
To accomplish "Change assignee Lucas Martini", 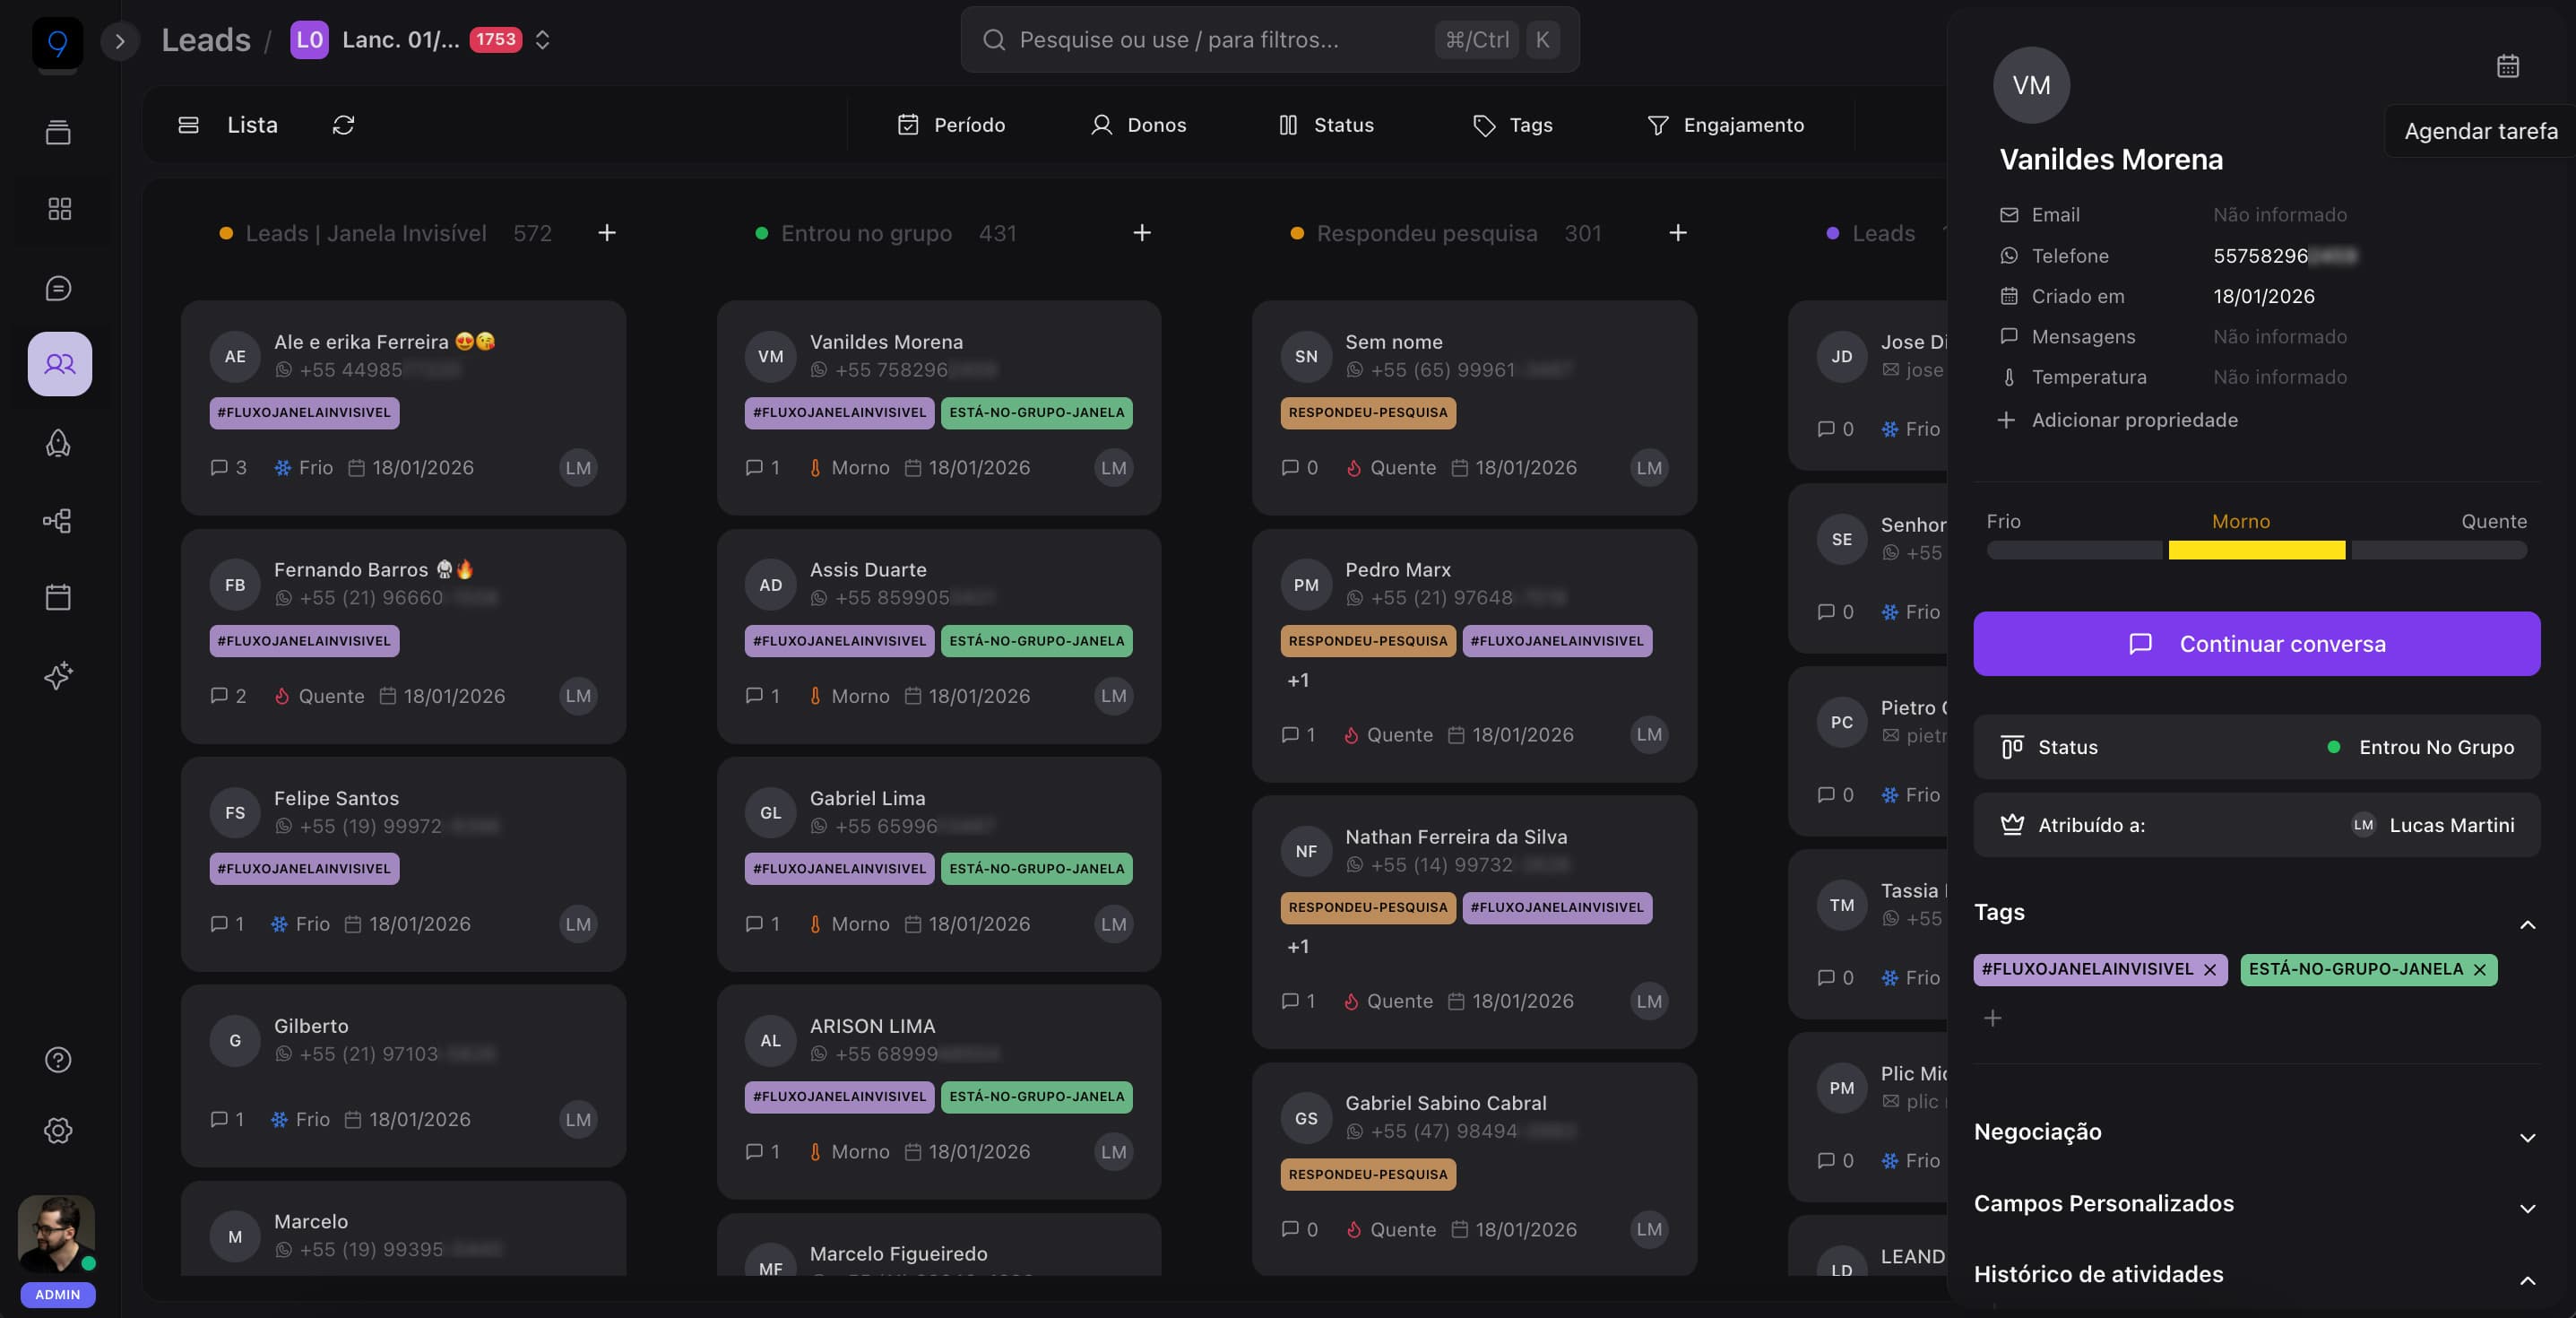I will point(2256,825).
